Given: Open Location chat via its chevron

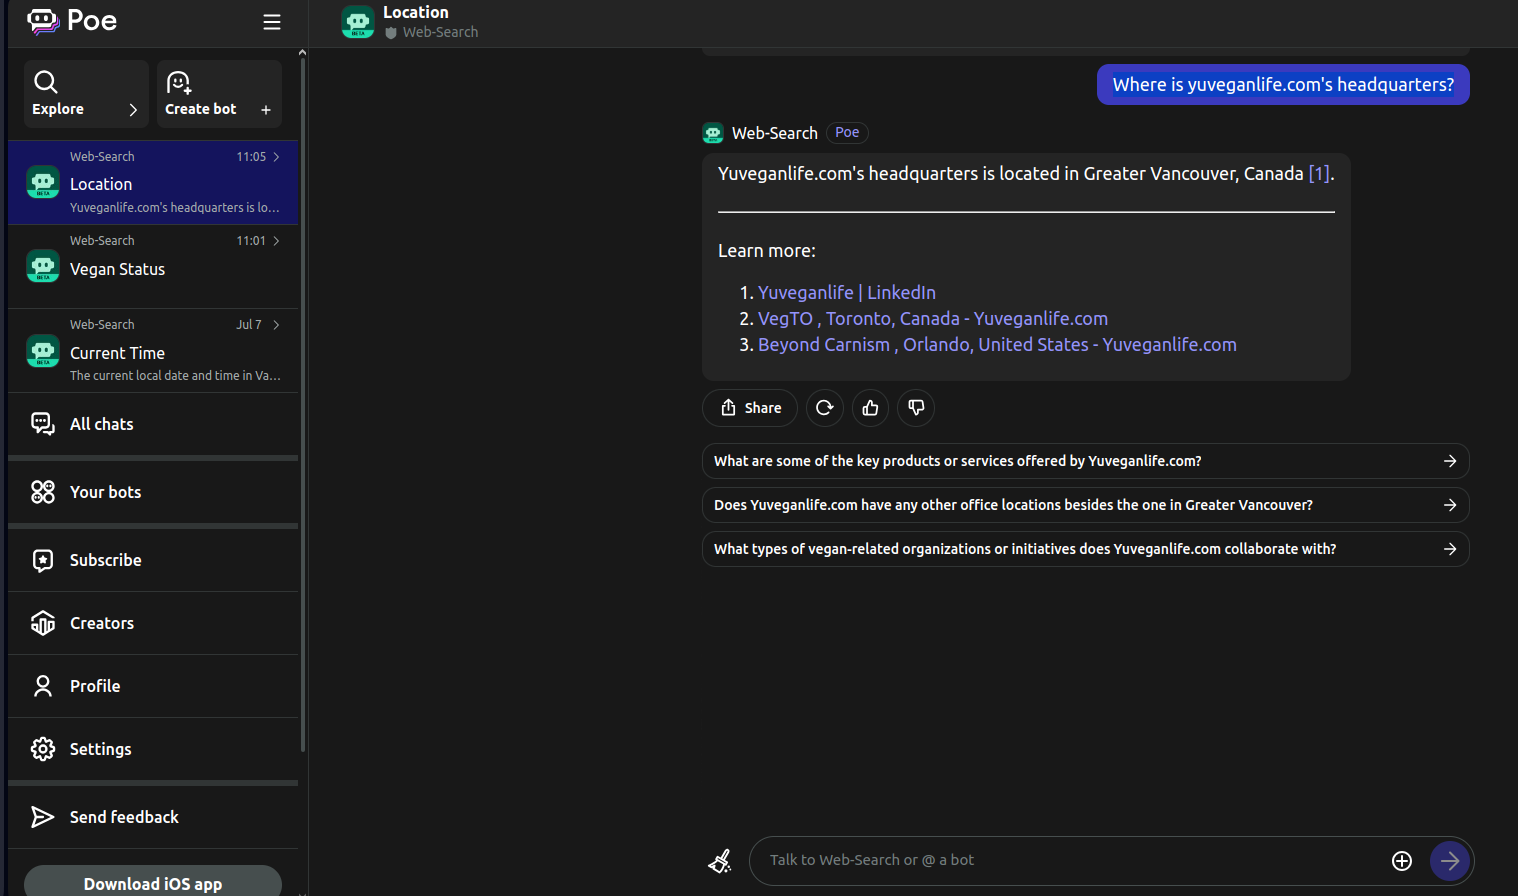Looking at the screenshot, I should click(x=277, y=157).
